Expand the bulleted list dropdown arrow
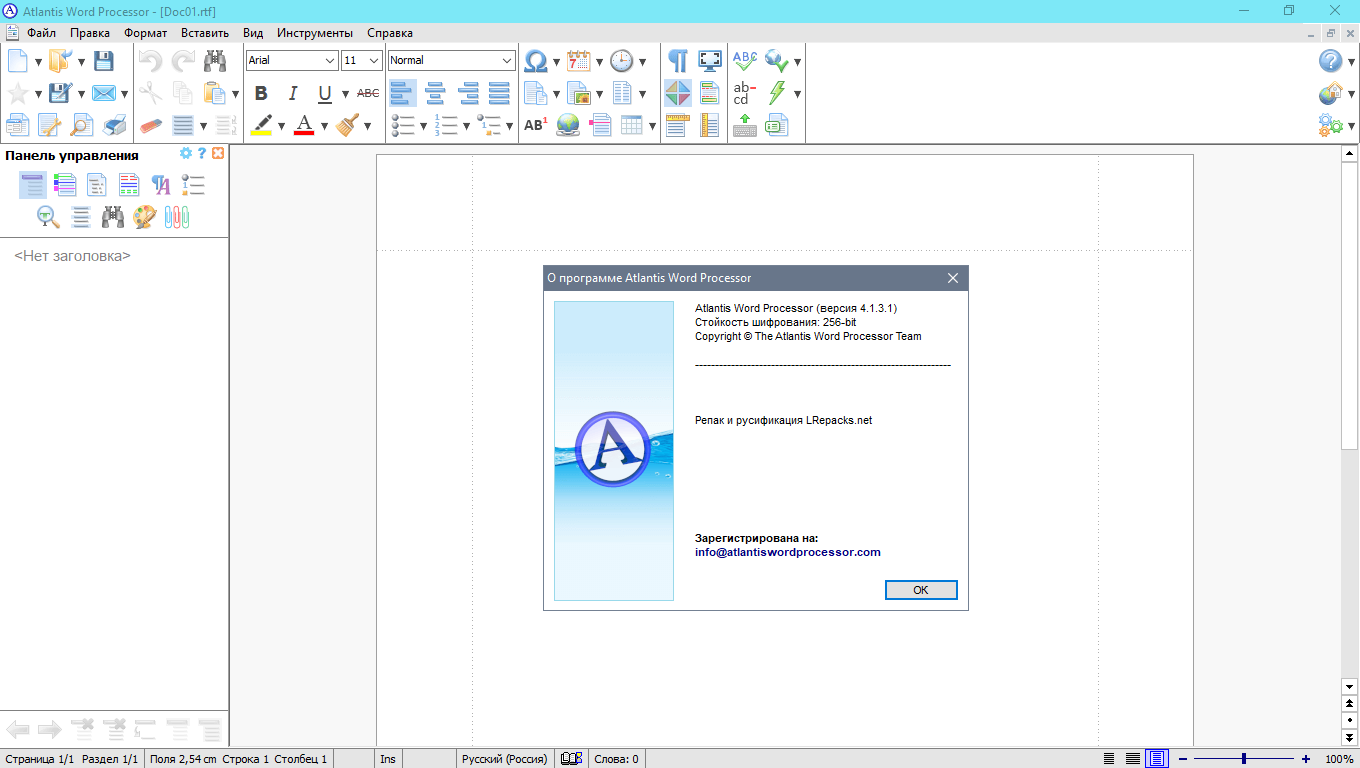This screenshot has width=1360, height=768. click(424, 127)
